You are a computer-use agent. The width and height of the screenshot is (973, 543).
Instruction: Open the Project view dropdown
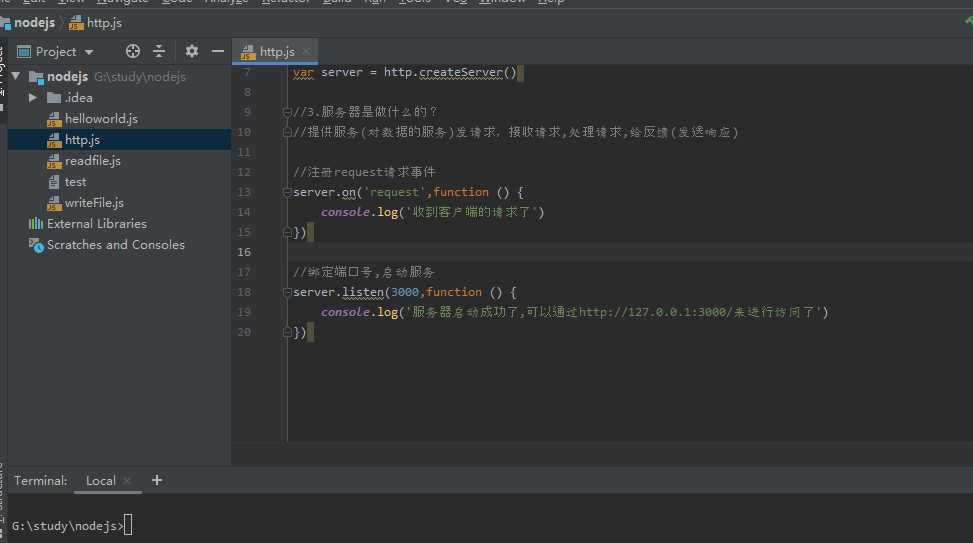89,52
